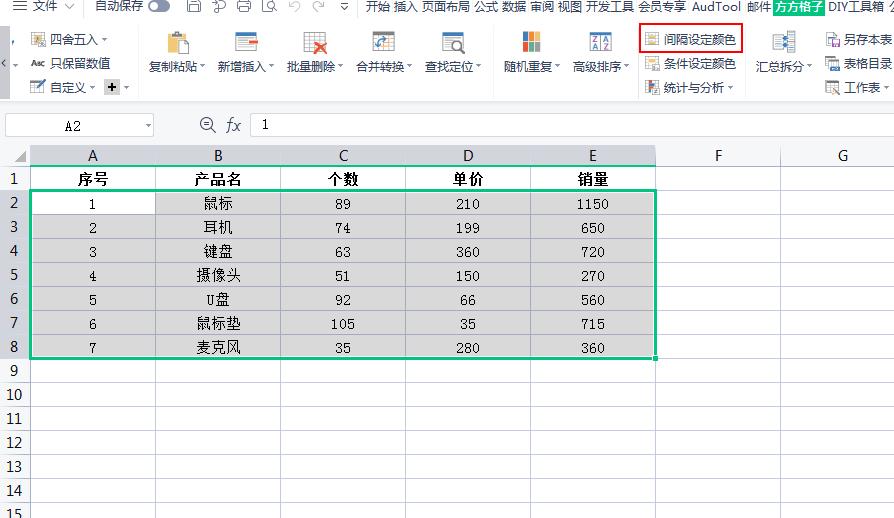Click the 四舍五入 rounding icon

pyautogui.click(x=38, y=39)
